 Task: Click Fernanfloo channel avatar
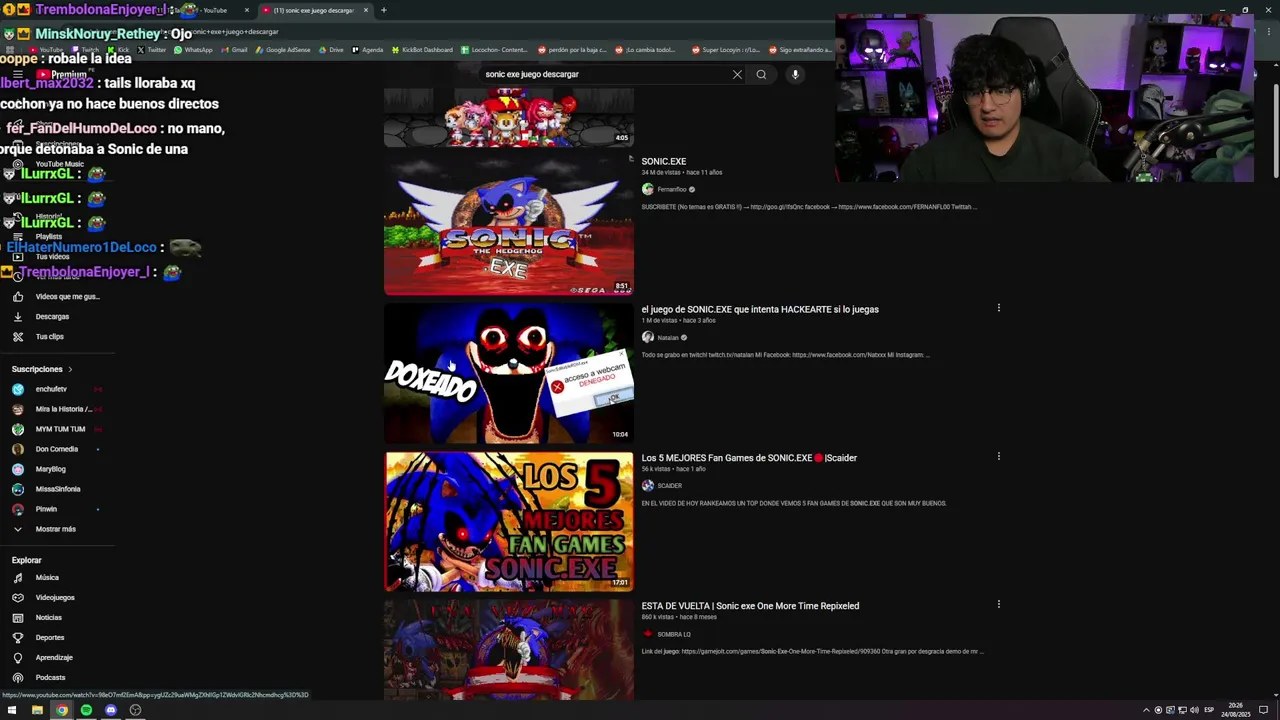(648, 189)
